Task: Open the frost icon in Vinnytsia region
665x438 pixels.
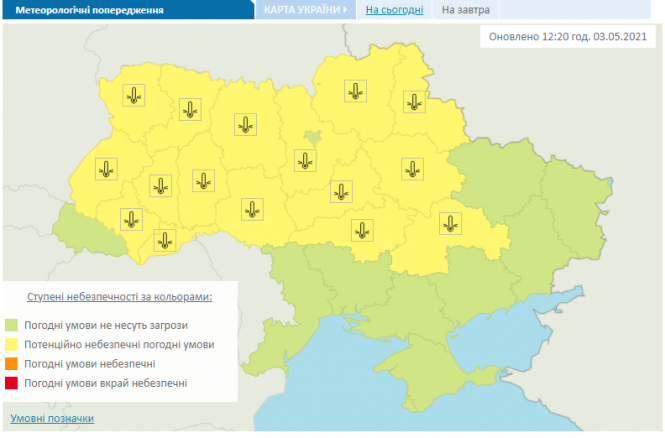Action: 253,210
